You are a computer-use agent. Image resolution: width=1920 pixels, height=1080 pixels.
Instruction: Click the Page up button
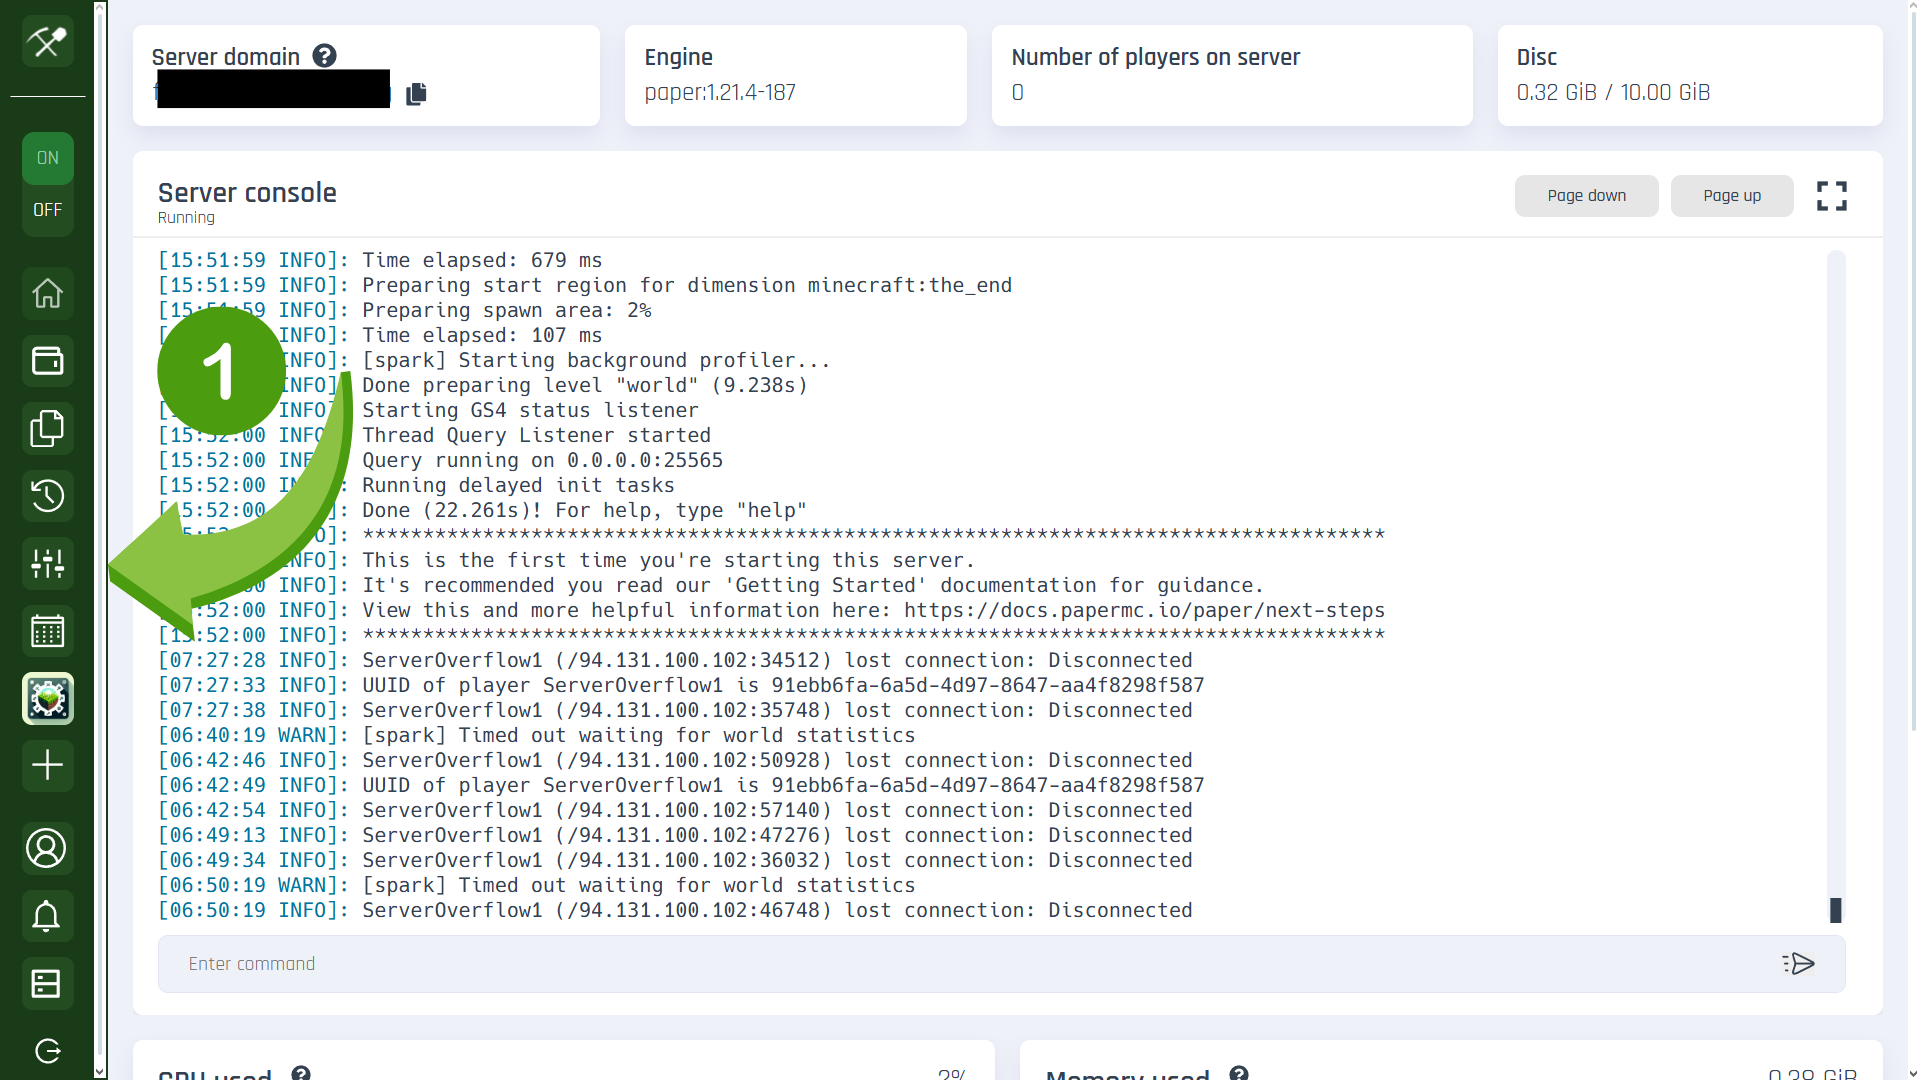1731,196
